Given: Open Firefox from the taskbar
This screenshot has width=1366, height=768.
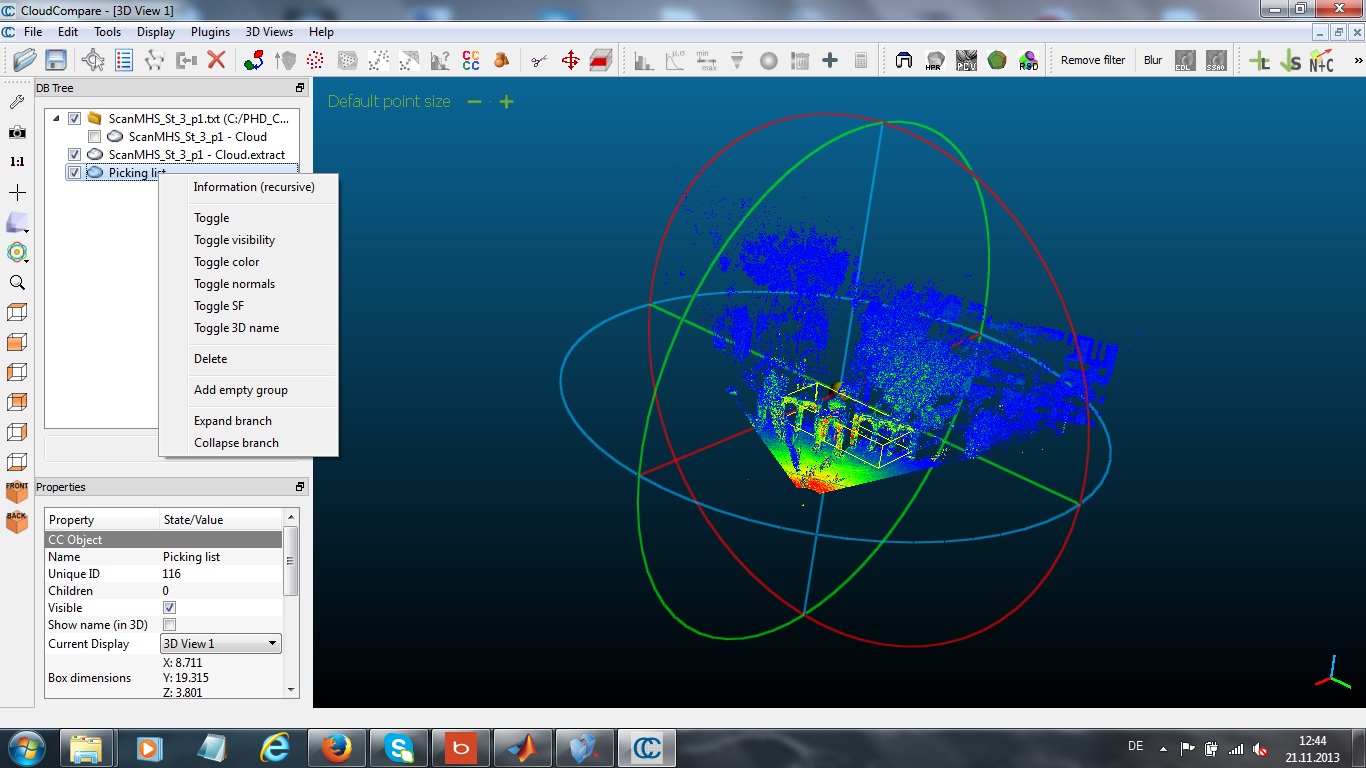Looking at the screenshot, I should [x=337, y=747].
